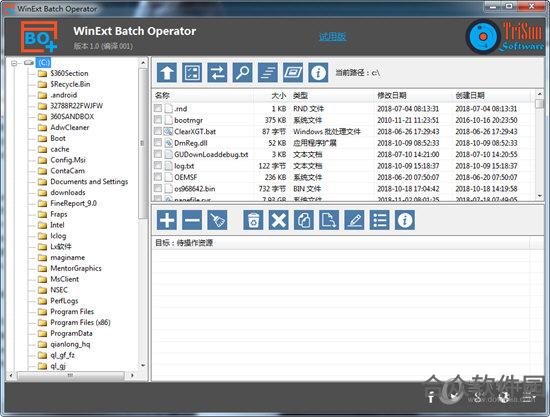Select the ClearXGT.bat file name
550x417 pixels.
click(x=195, y=132)
